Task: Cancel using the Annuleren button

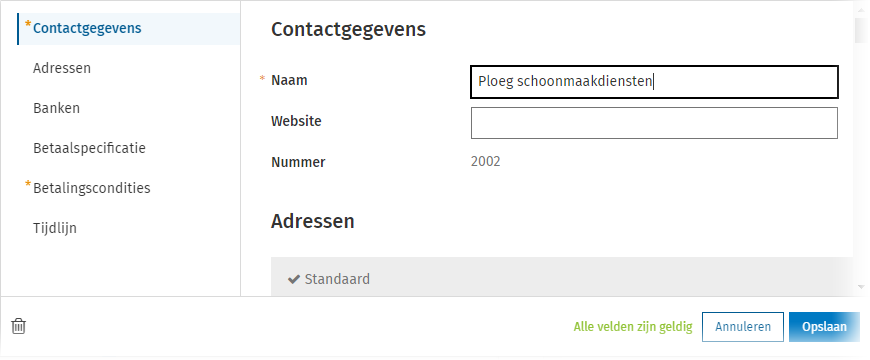Action: pyautogui.click(x=743, y=327)
